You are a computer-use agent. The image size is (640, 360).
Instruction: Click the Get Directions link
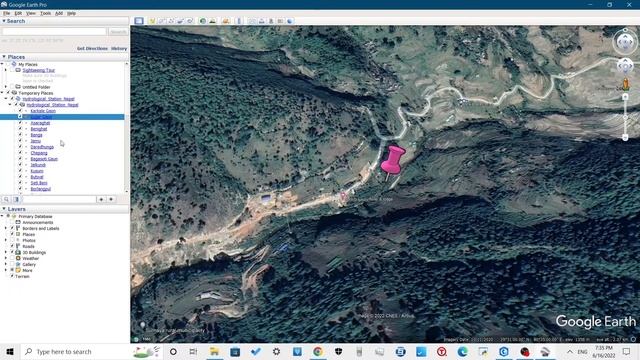(92, 49)
